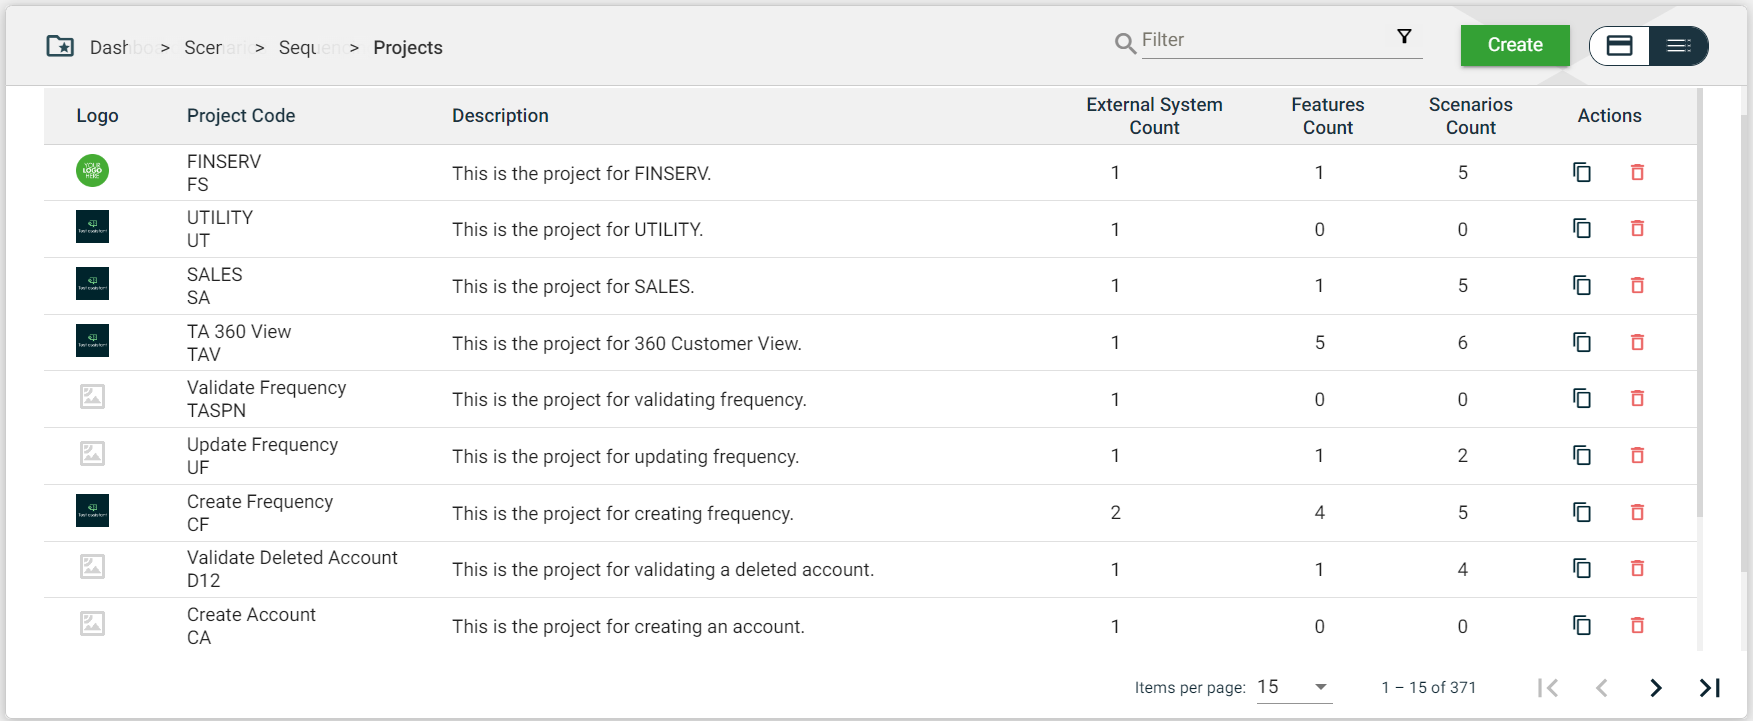Go to the next page

(1656, 688)
